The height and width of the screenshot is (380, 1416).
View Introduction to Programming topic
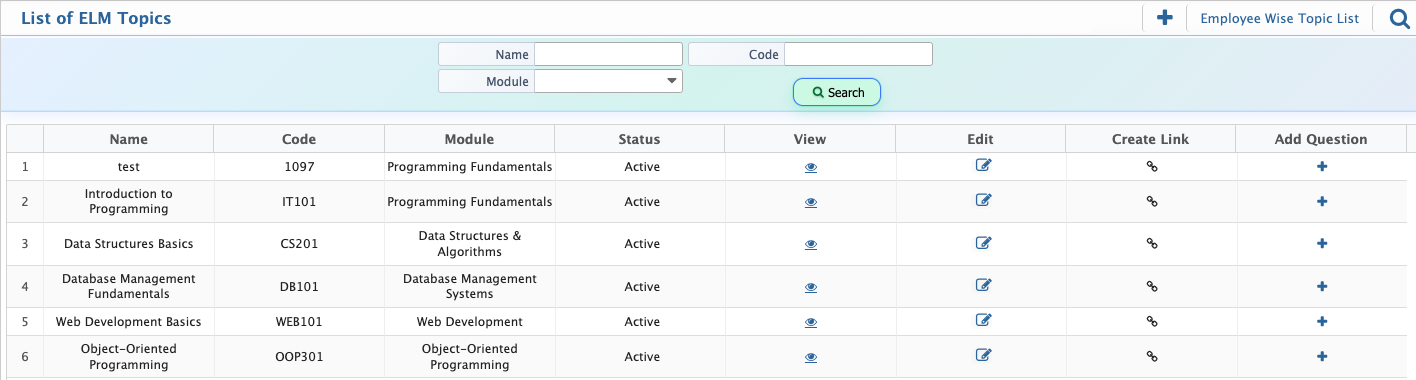tap(811, 202)
